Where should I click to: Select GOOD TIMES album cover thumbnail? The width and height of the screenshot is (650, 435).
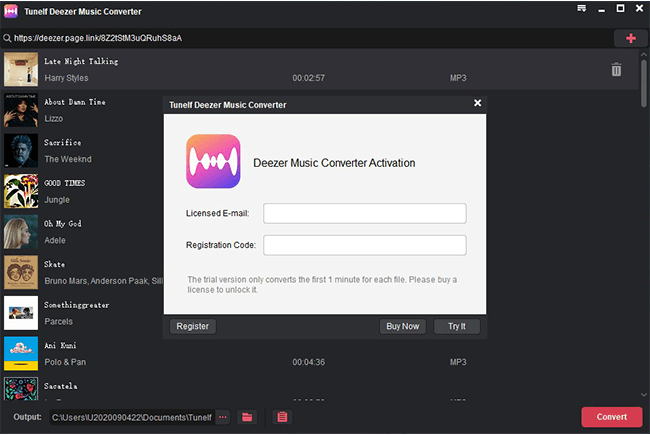pos(21,191)
